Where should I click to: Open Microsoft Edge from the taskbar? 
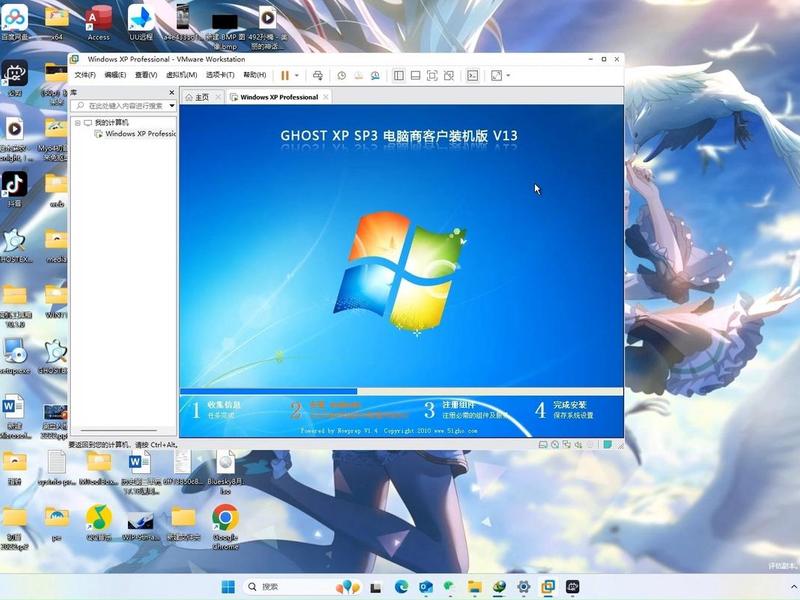pyautogui.click(x=401, y=587)
